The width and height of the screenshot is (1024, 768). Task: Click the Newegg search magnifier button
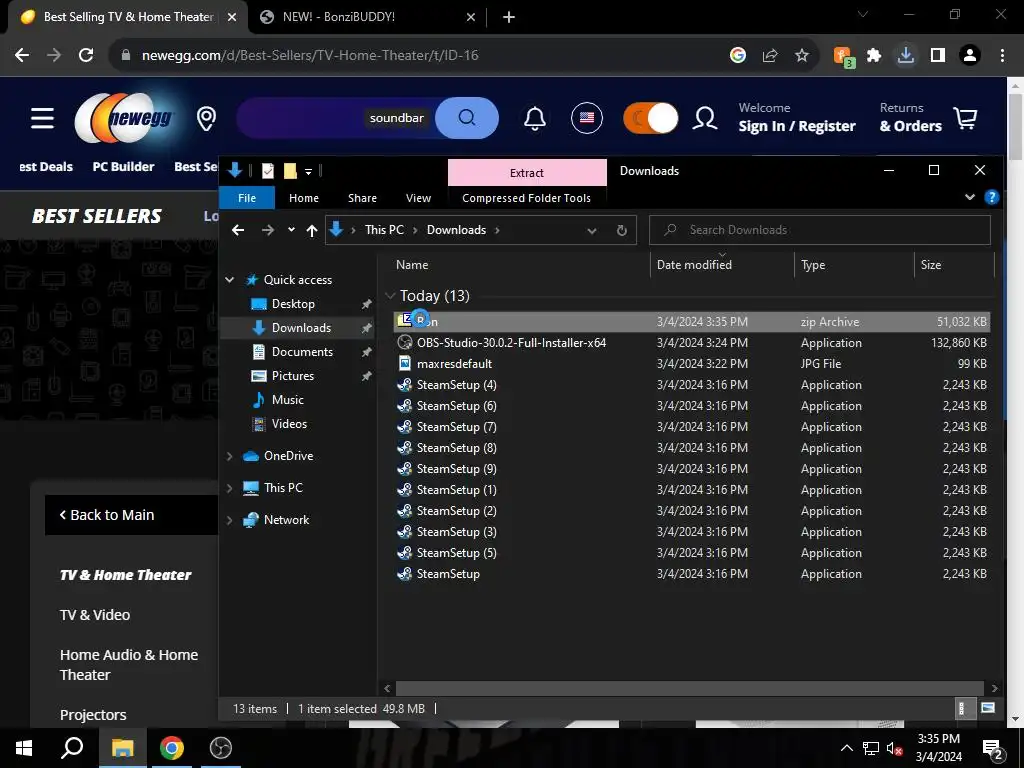pos(466,118)
